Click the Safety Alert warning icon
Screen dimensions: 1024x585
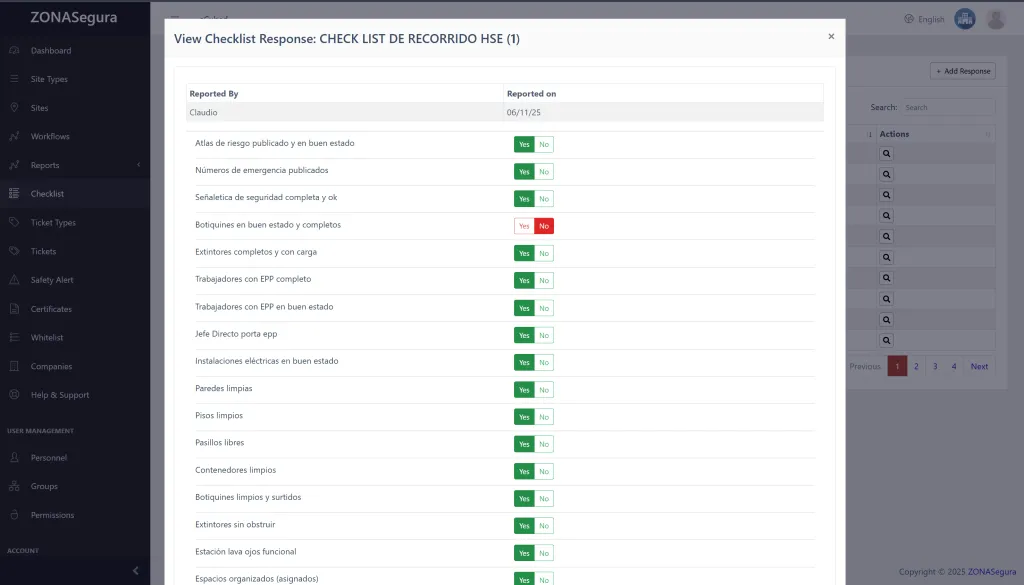(x=14, y=280)
